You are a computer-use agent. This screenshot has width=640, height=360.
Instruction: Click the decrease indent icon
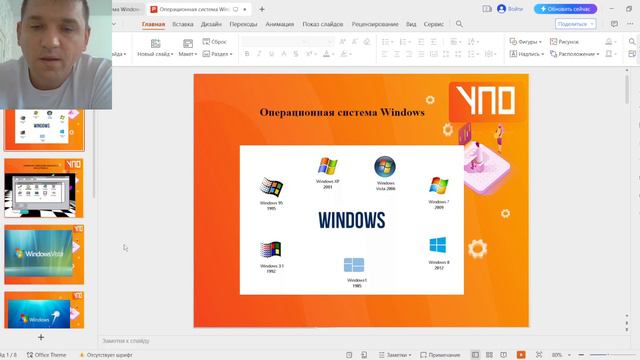click(421, 42)
